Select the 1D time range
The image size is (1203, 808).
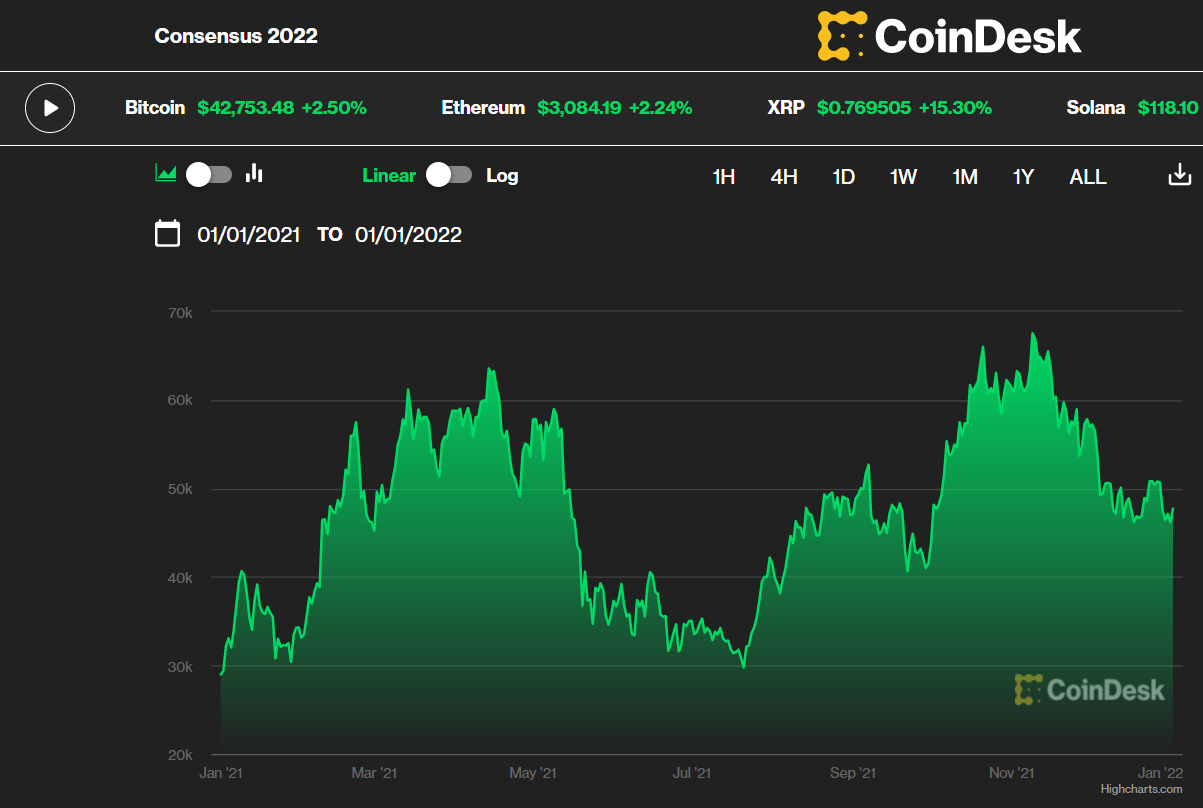coord(844,177)
